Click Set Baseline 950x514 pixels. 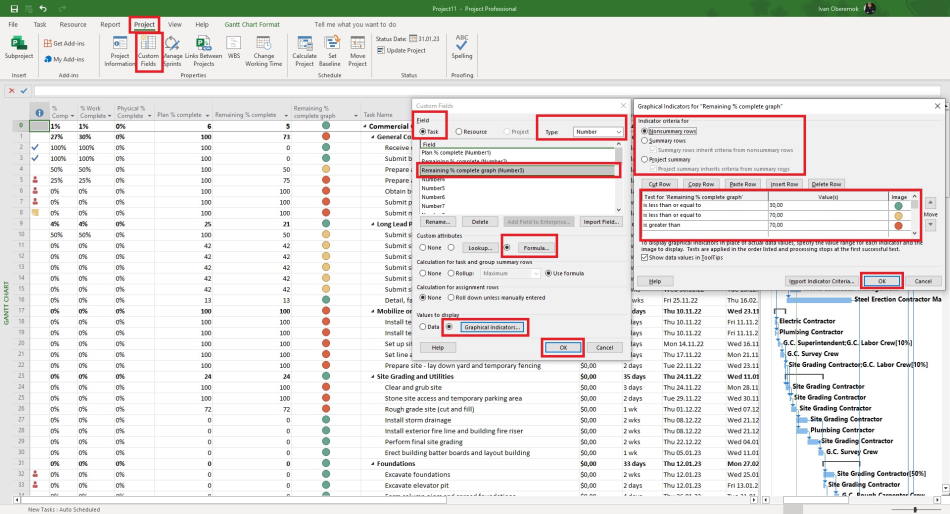332,51
